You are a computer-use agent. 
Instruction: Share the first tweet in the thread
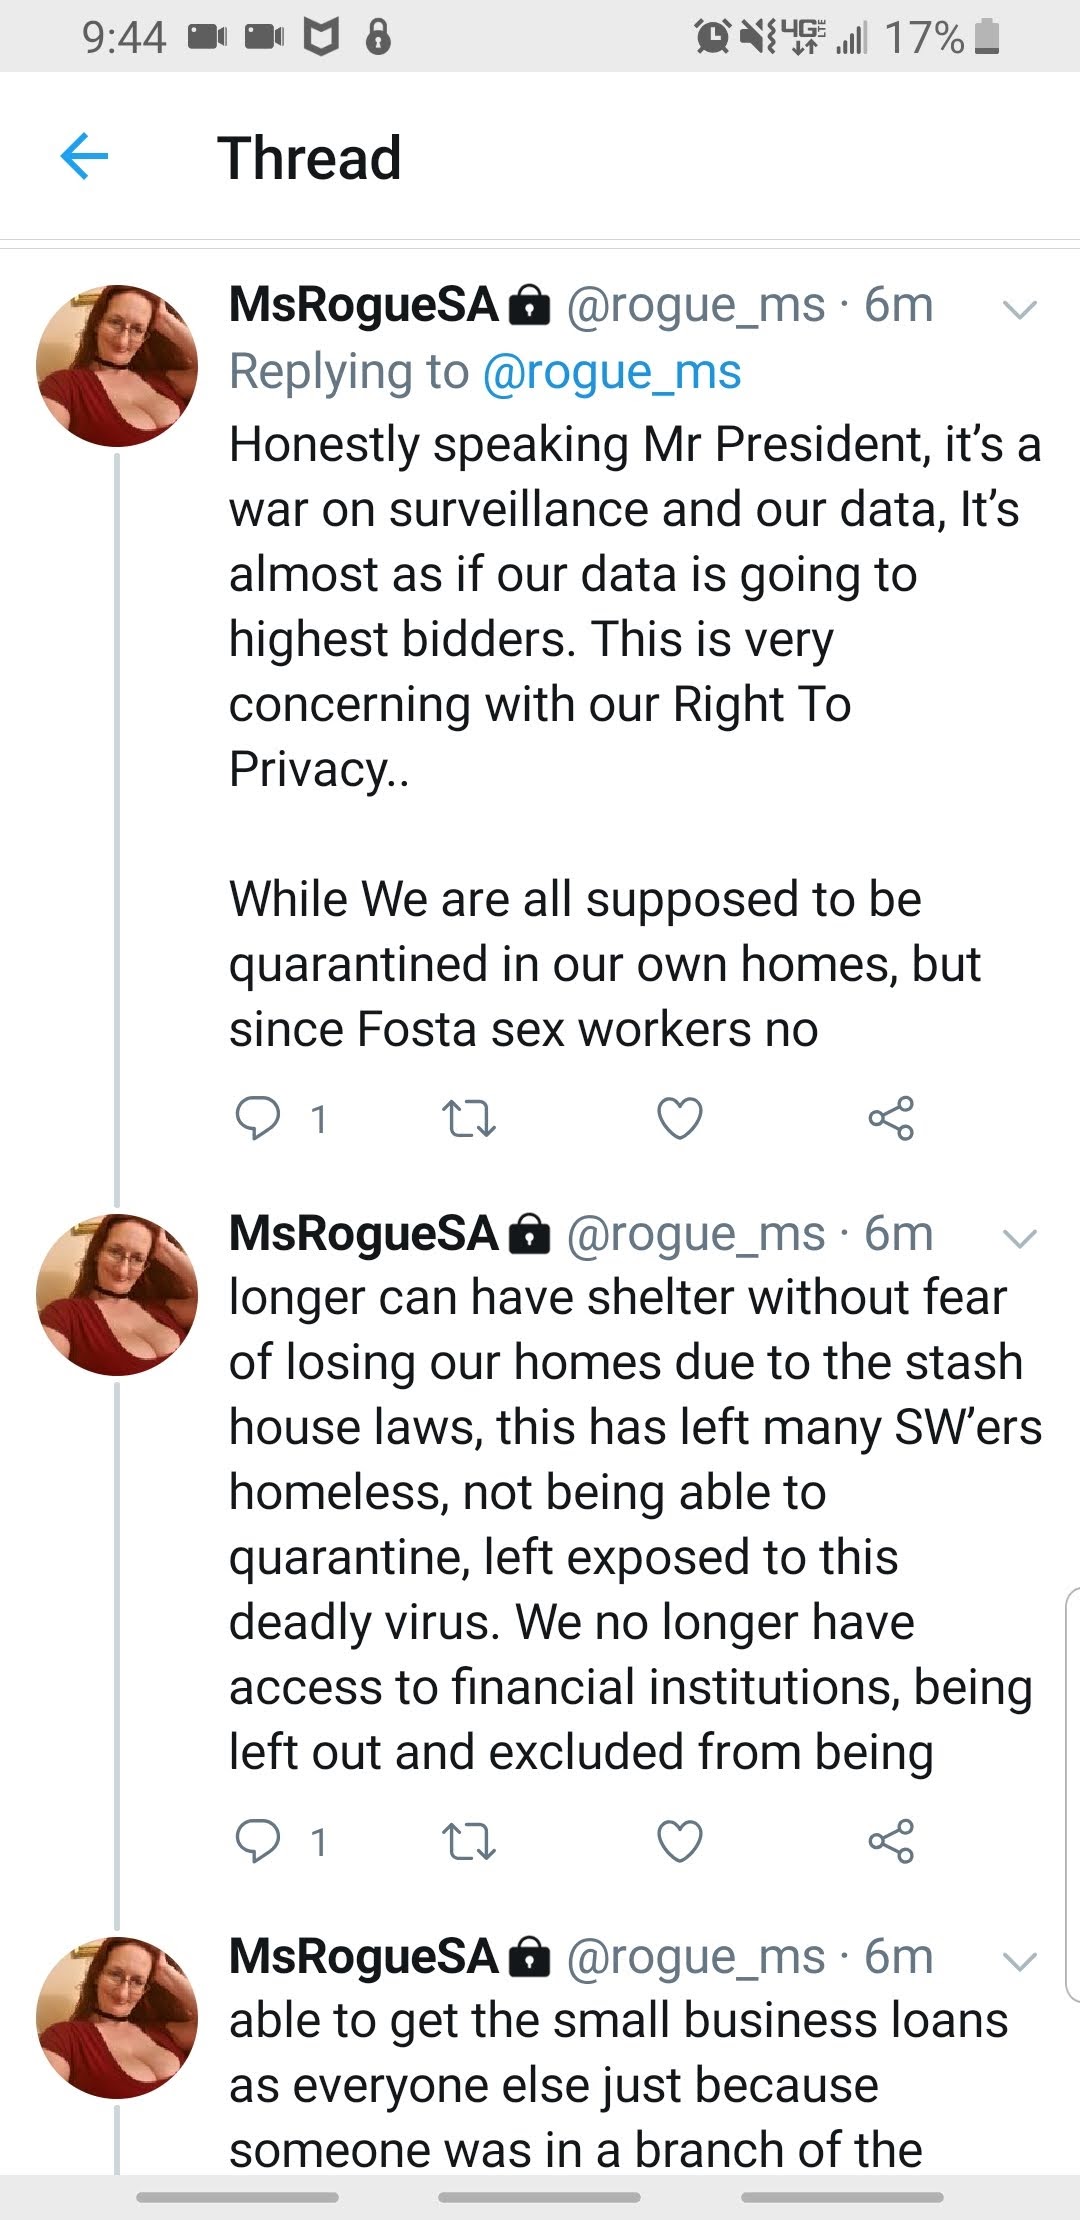click(891, 1118)
